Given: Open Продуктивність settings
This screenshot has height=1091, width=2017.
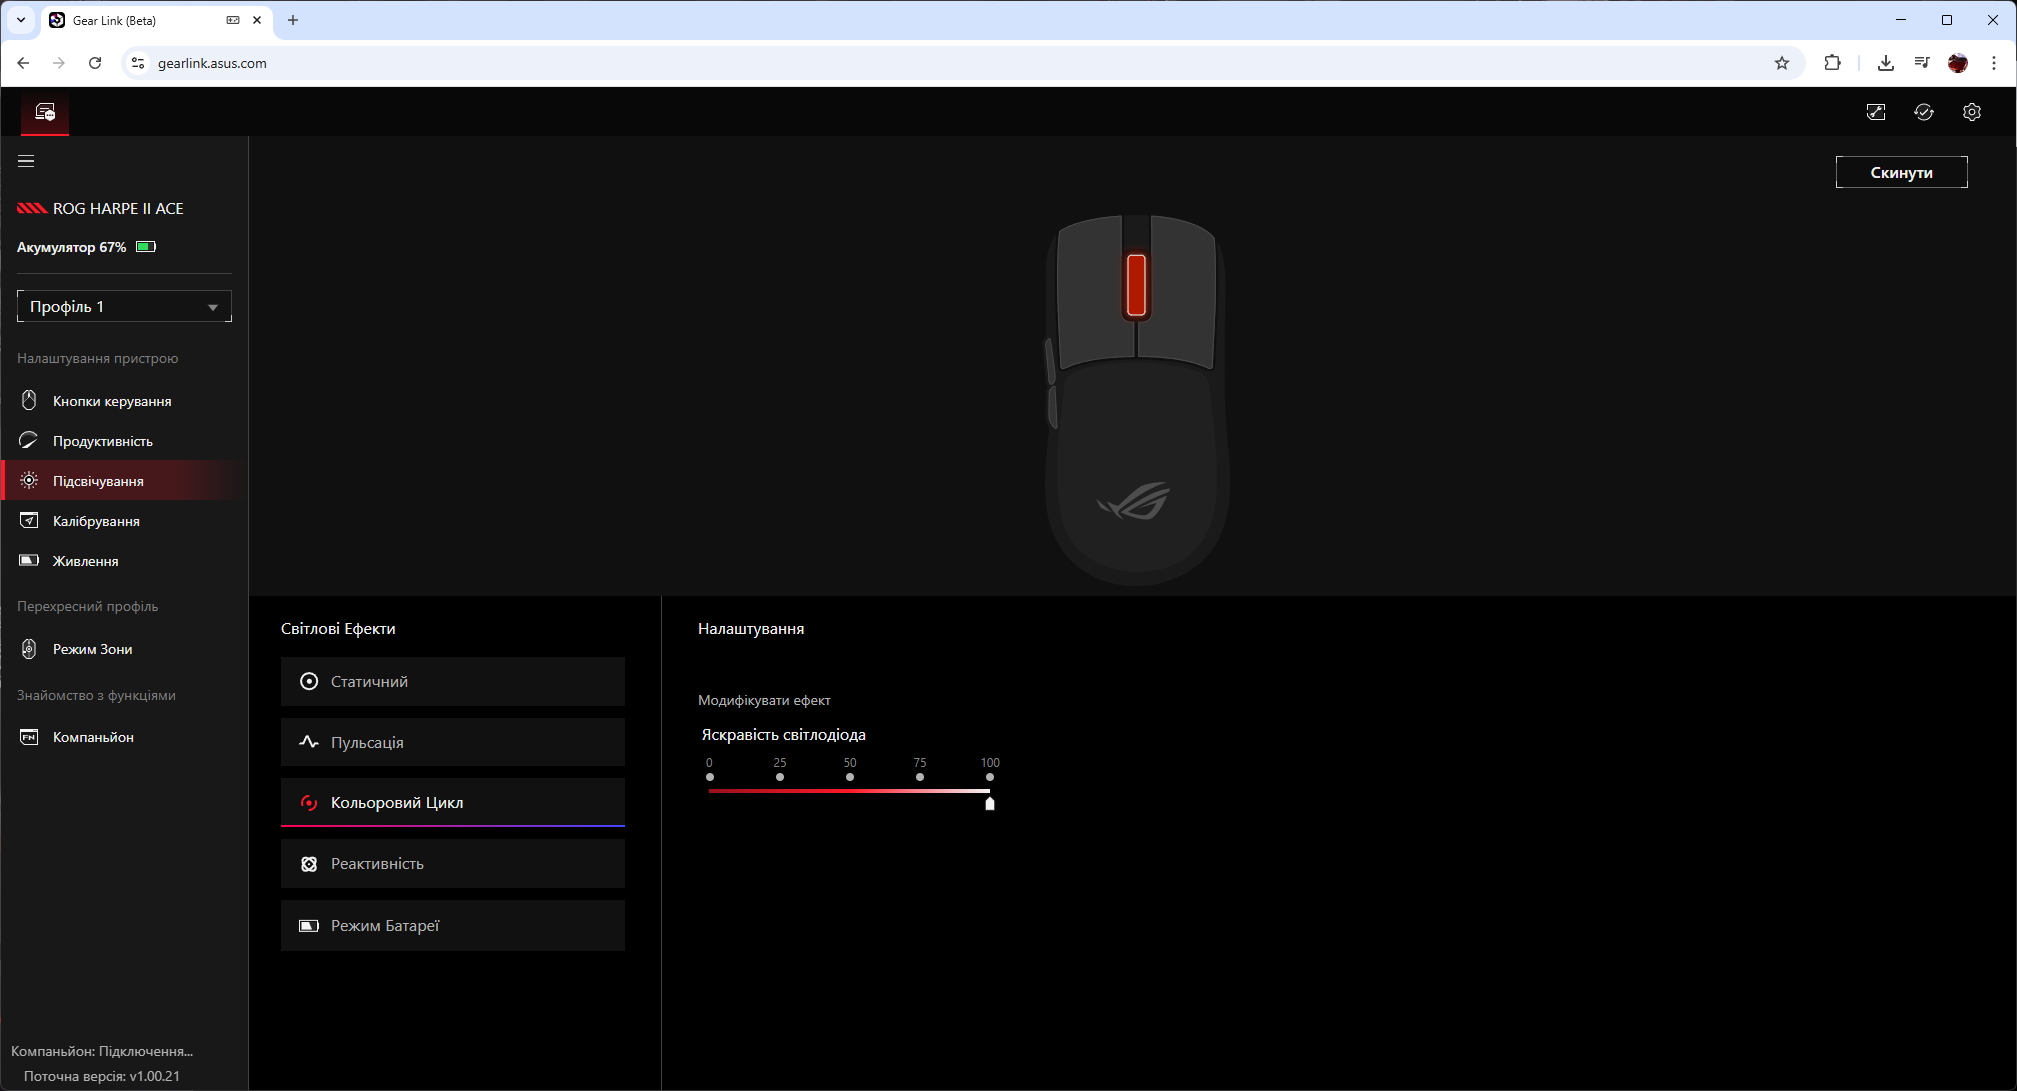Looking at the screenshot, I should [102, 441].
